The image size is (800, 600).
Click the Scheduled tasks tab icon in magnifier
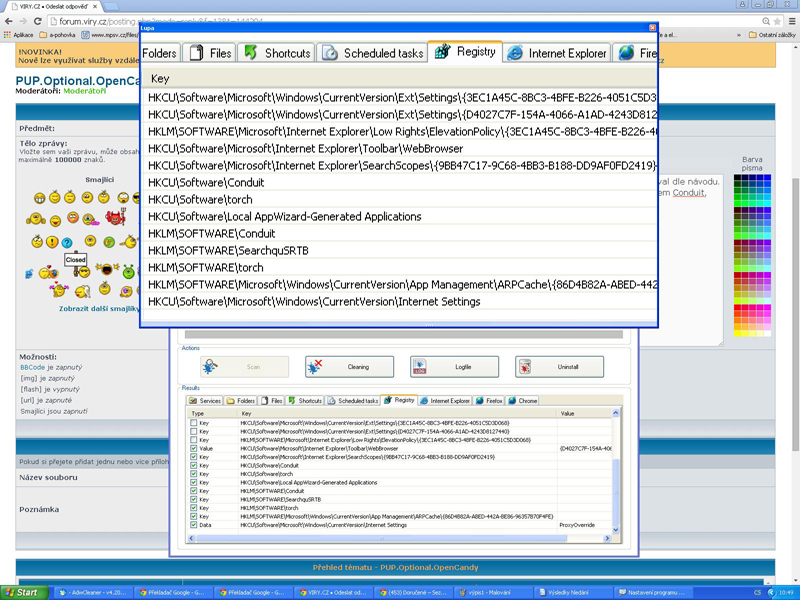pos(330,53)
